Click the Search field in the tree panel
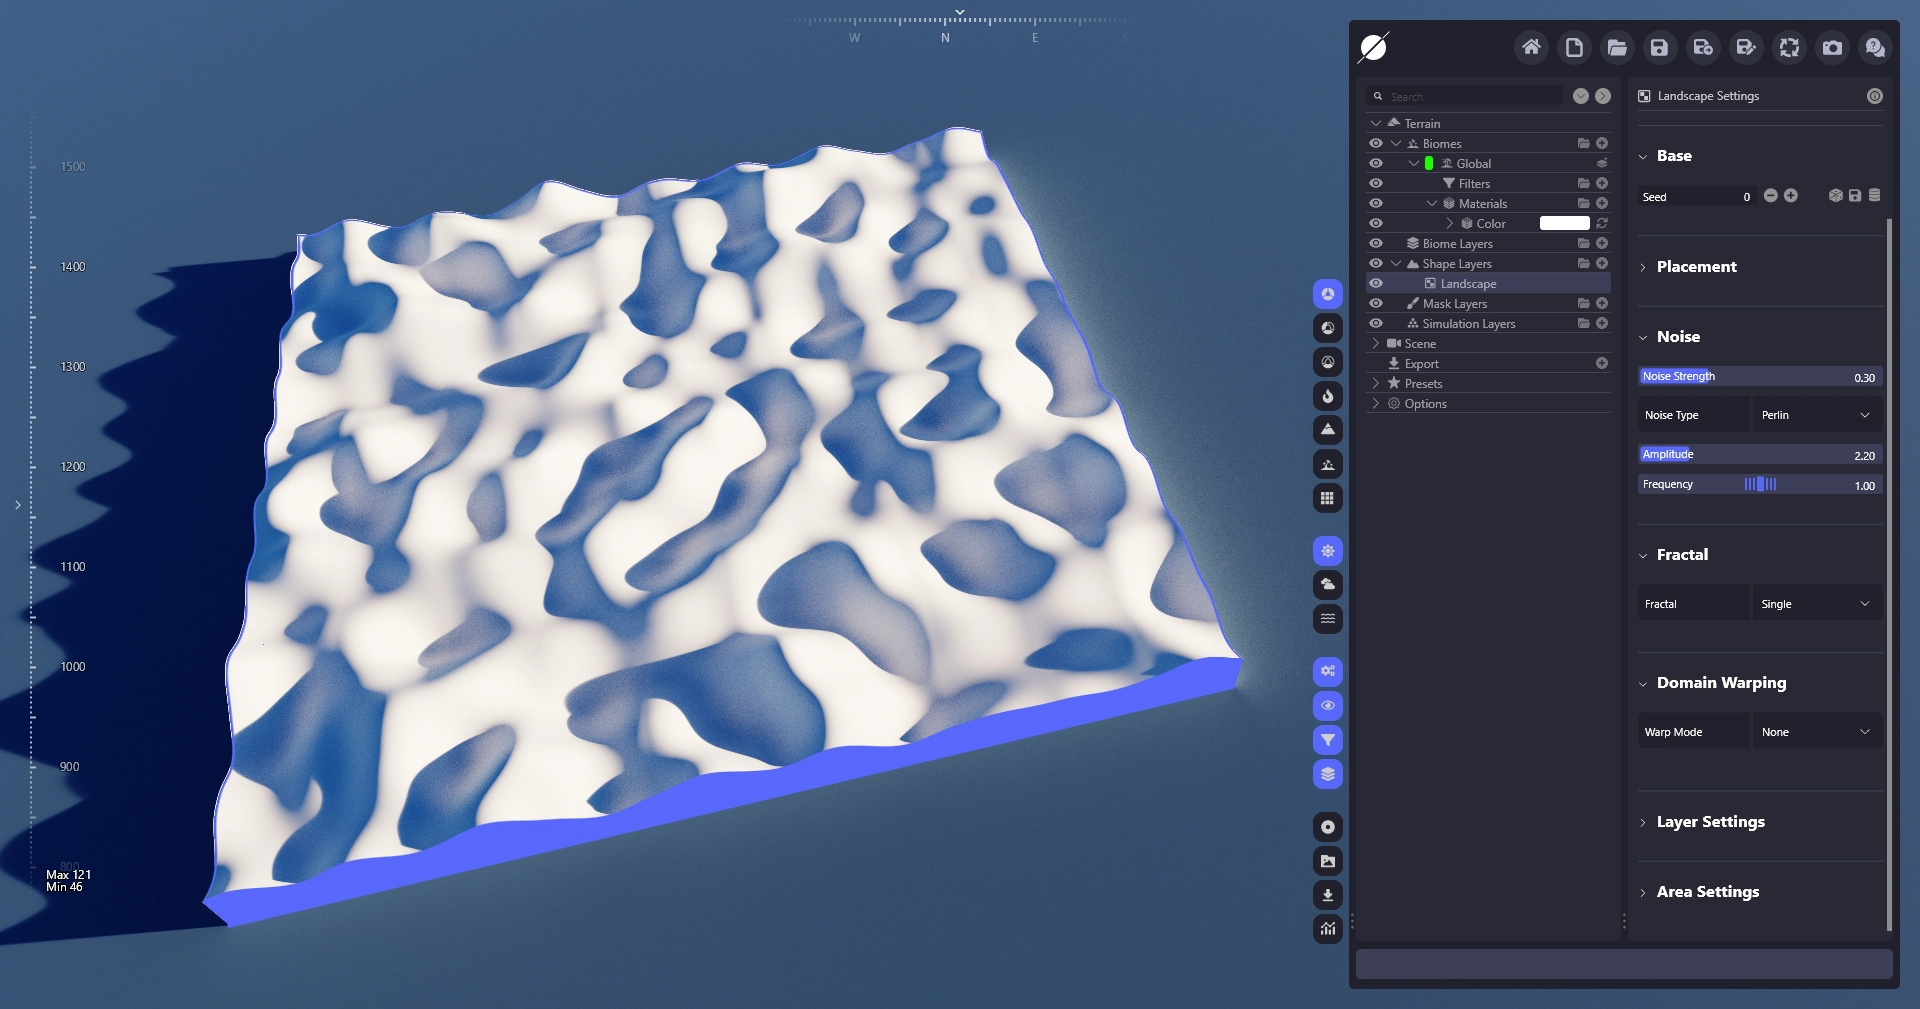The image size is (1920, 1009). (x=1472, y=97)
